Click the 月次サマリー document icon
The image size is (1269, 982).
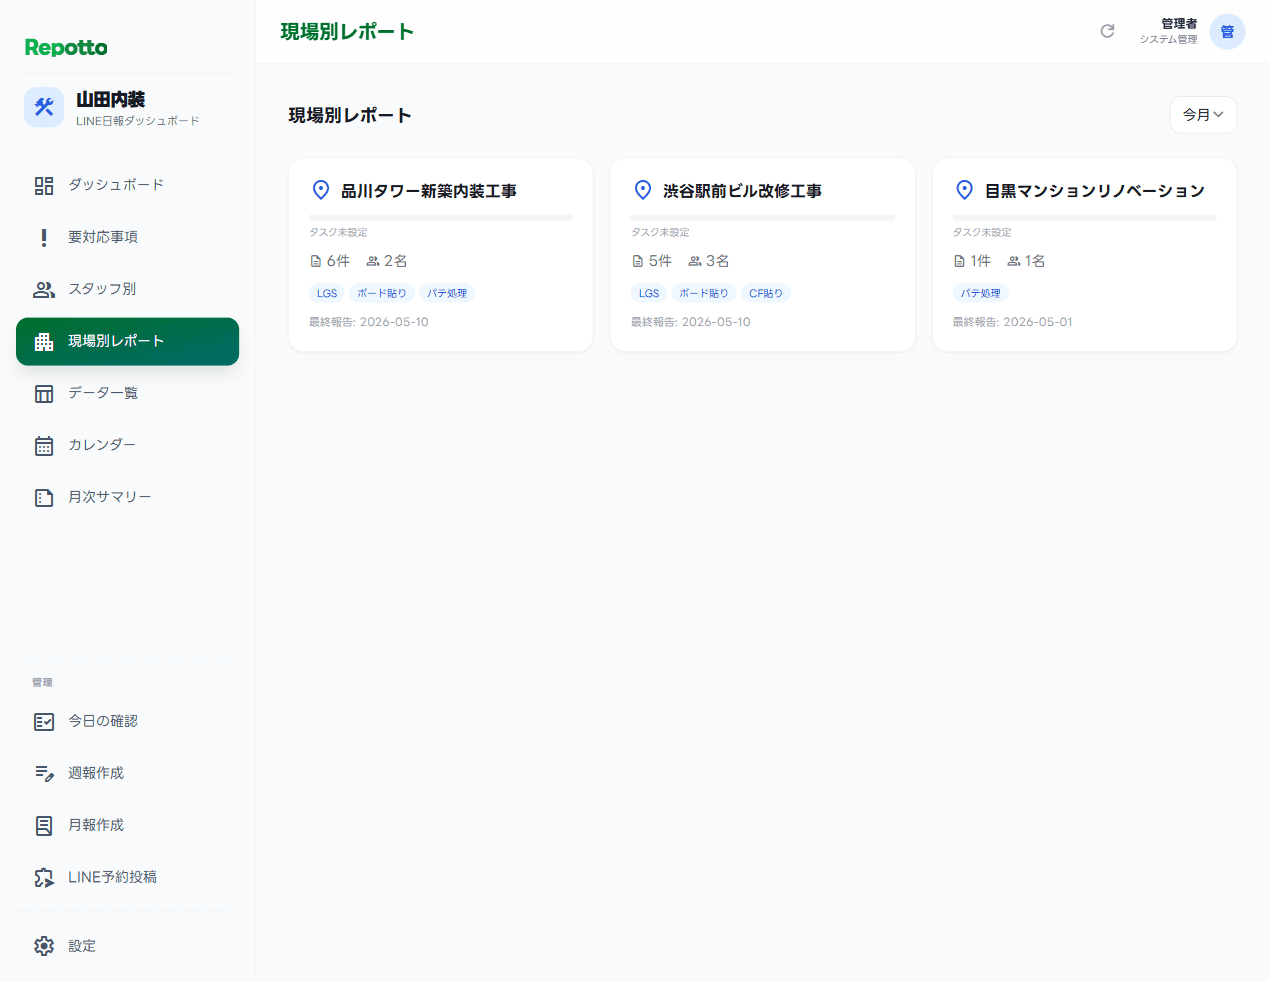click(x=44, y=497)
